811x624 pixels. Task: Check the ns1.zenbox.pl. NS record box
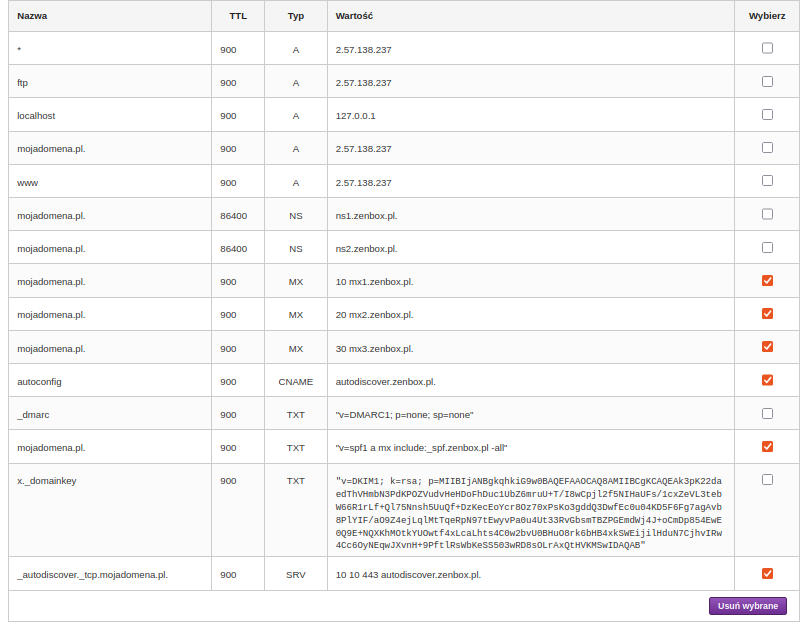coord(767,214)
